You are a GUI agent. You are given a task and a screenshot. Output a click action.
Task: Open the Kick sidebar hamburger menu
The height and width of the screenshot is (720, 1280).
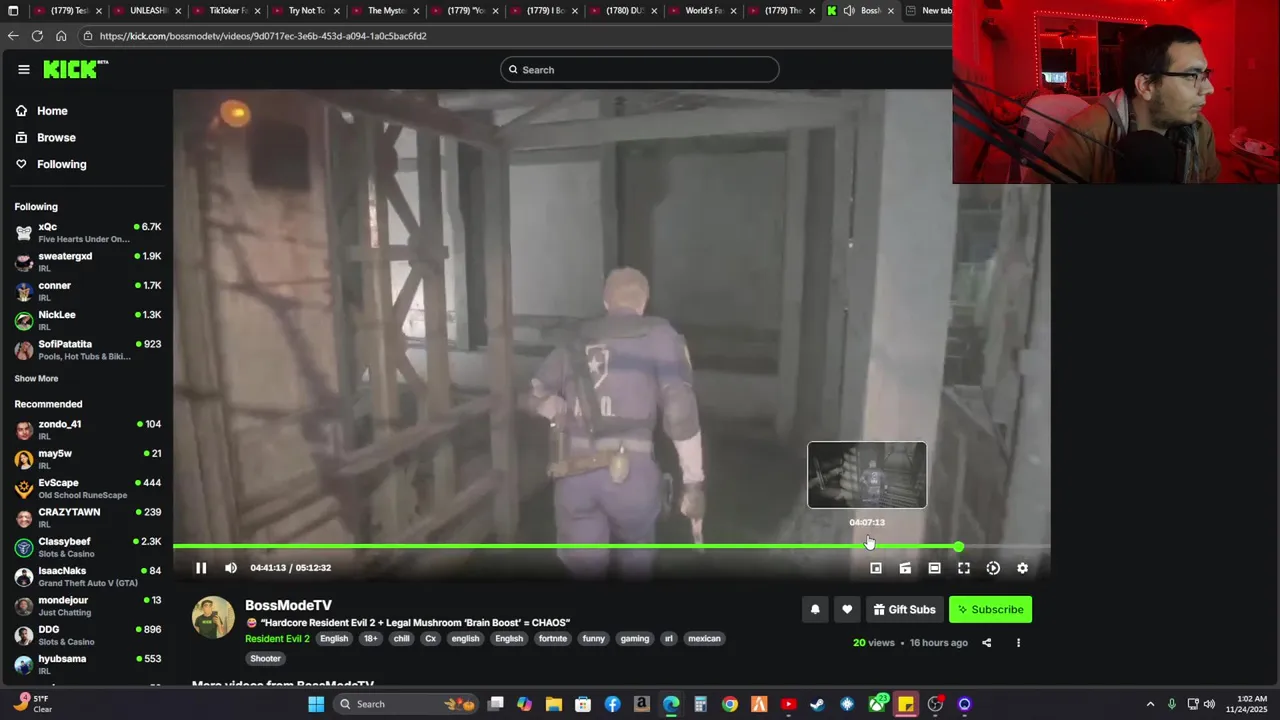click(x=23, y=69)
